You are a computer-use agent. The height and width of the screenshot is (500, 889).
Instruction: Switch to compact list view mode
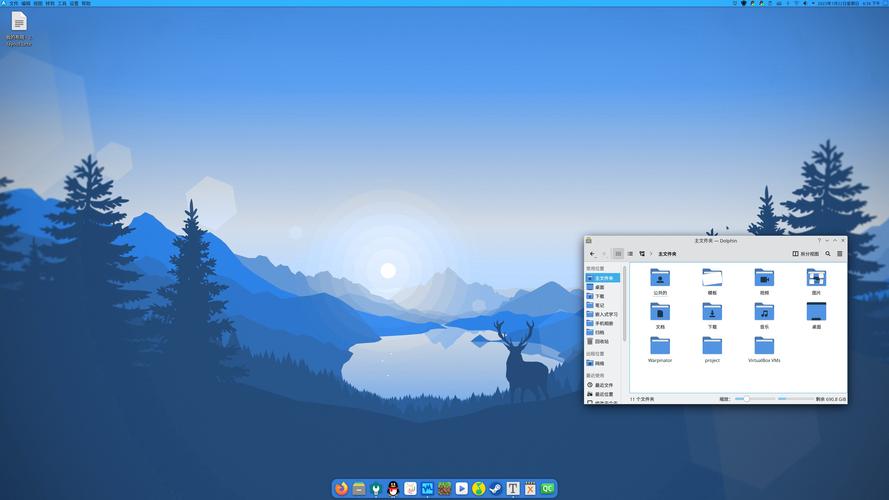click(x=630, y=254)
